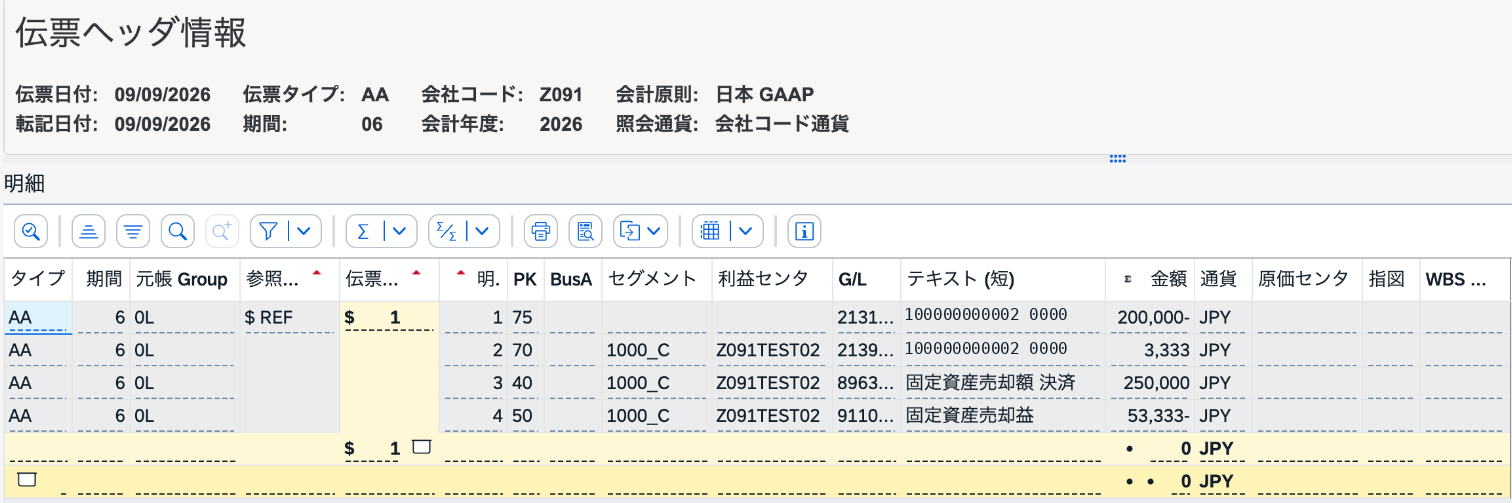Click the 会社コード value Z091
1512x503 pixels.
click(x=561, y=95)
